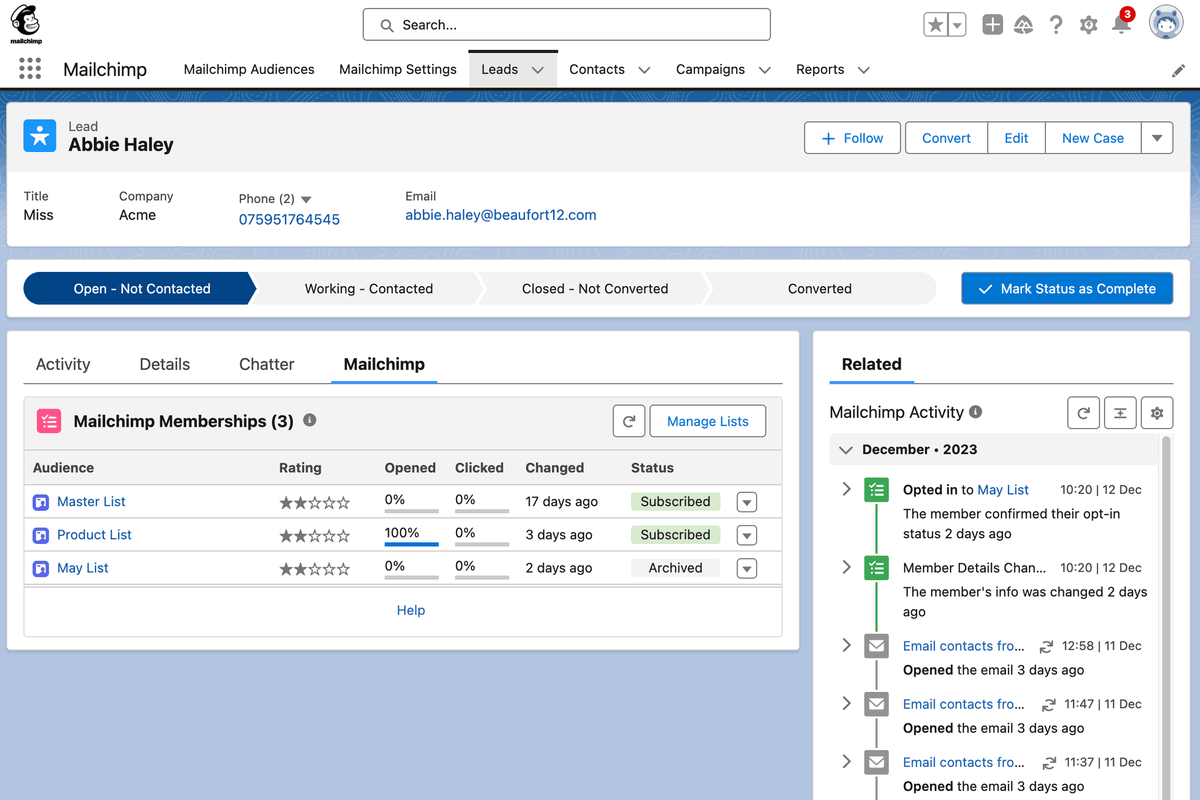
Task: Open the setup gear in header
Action: (1089, 25)
